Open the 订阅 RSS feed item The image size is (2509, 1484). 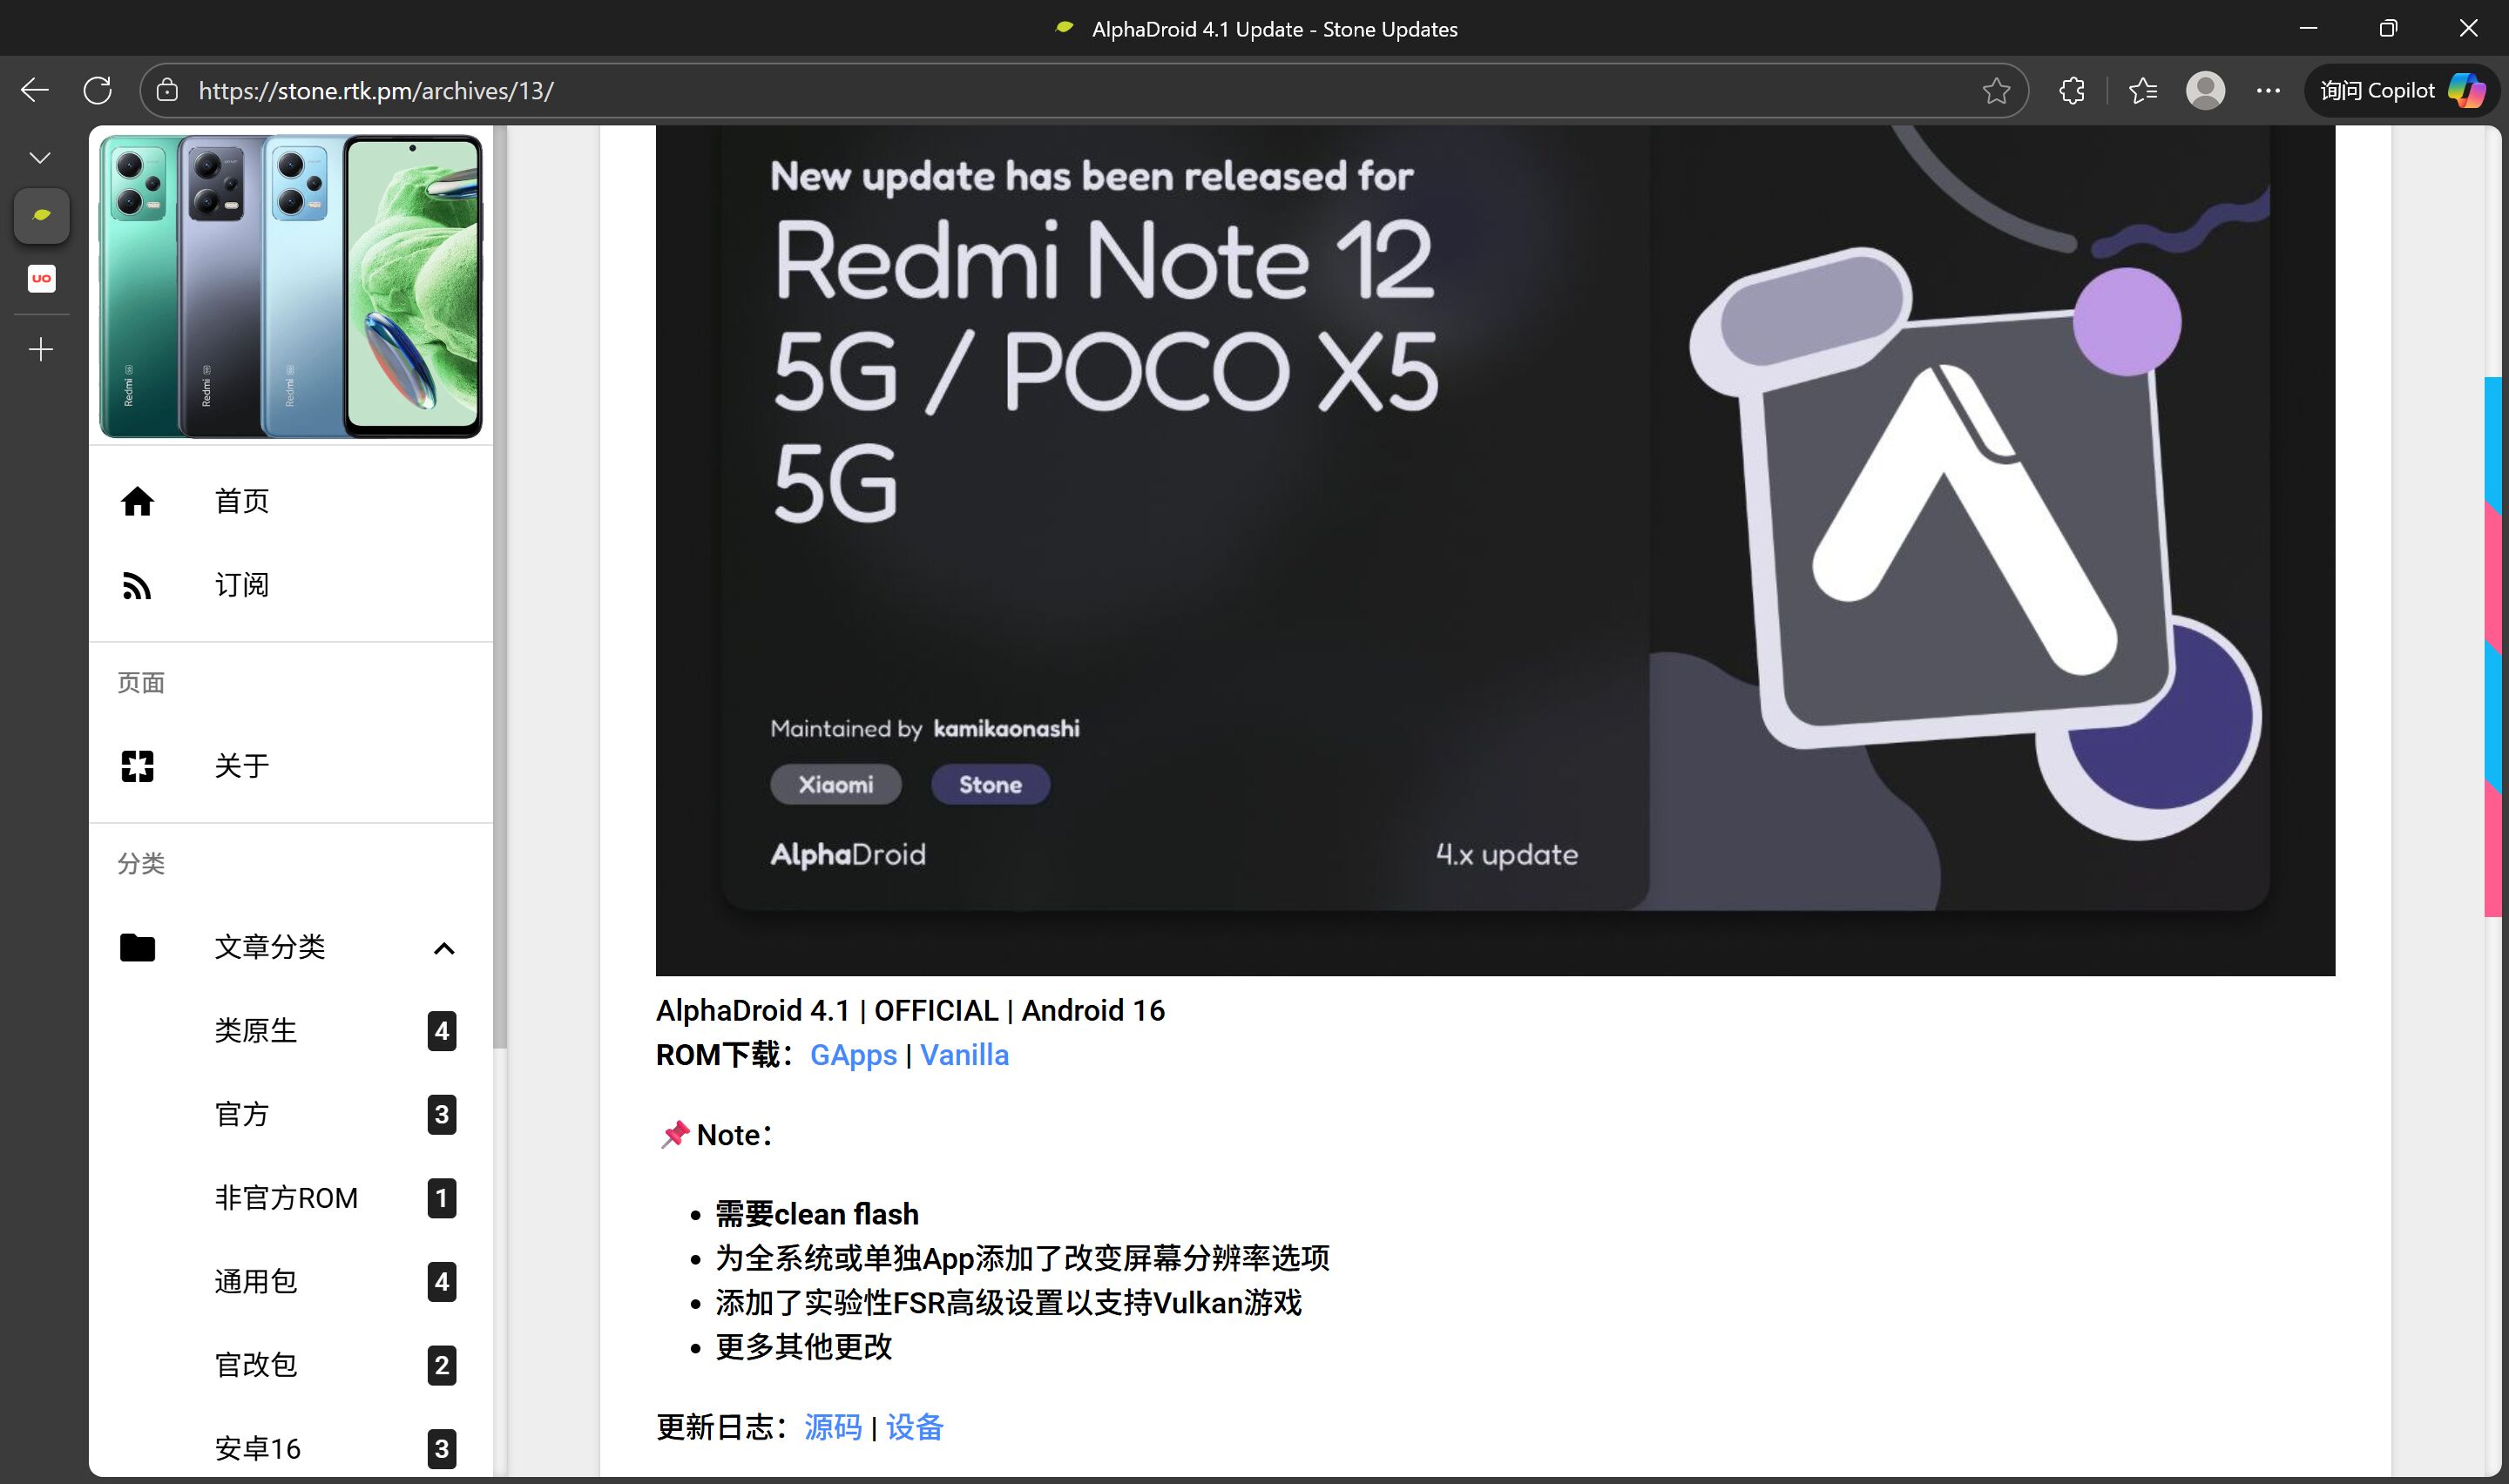pos(241,585)
